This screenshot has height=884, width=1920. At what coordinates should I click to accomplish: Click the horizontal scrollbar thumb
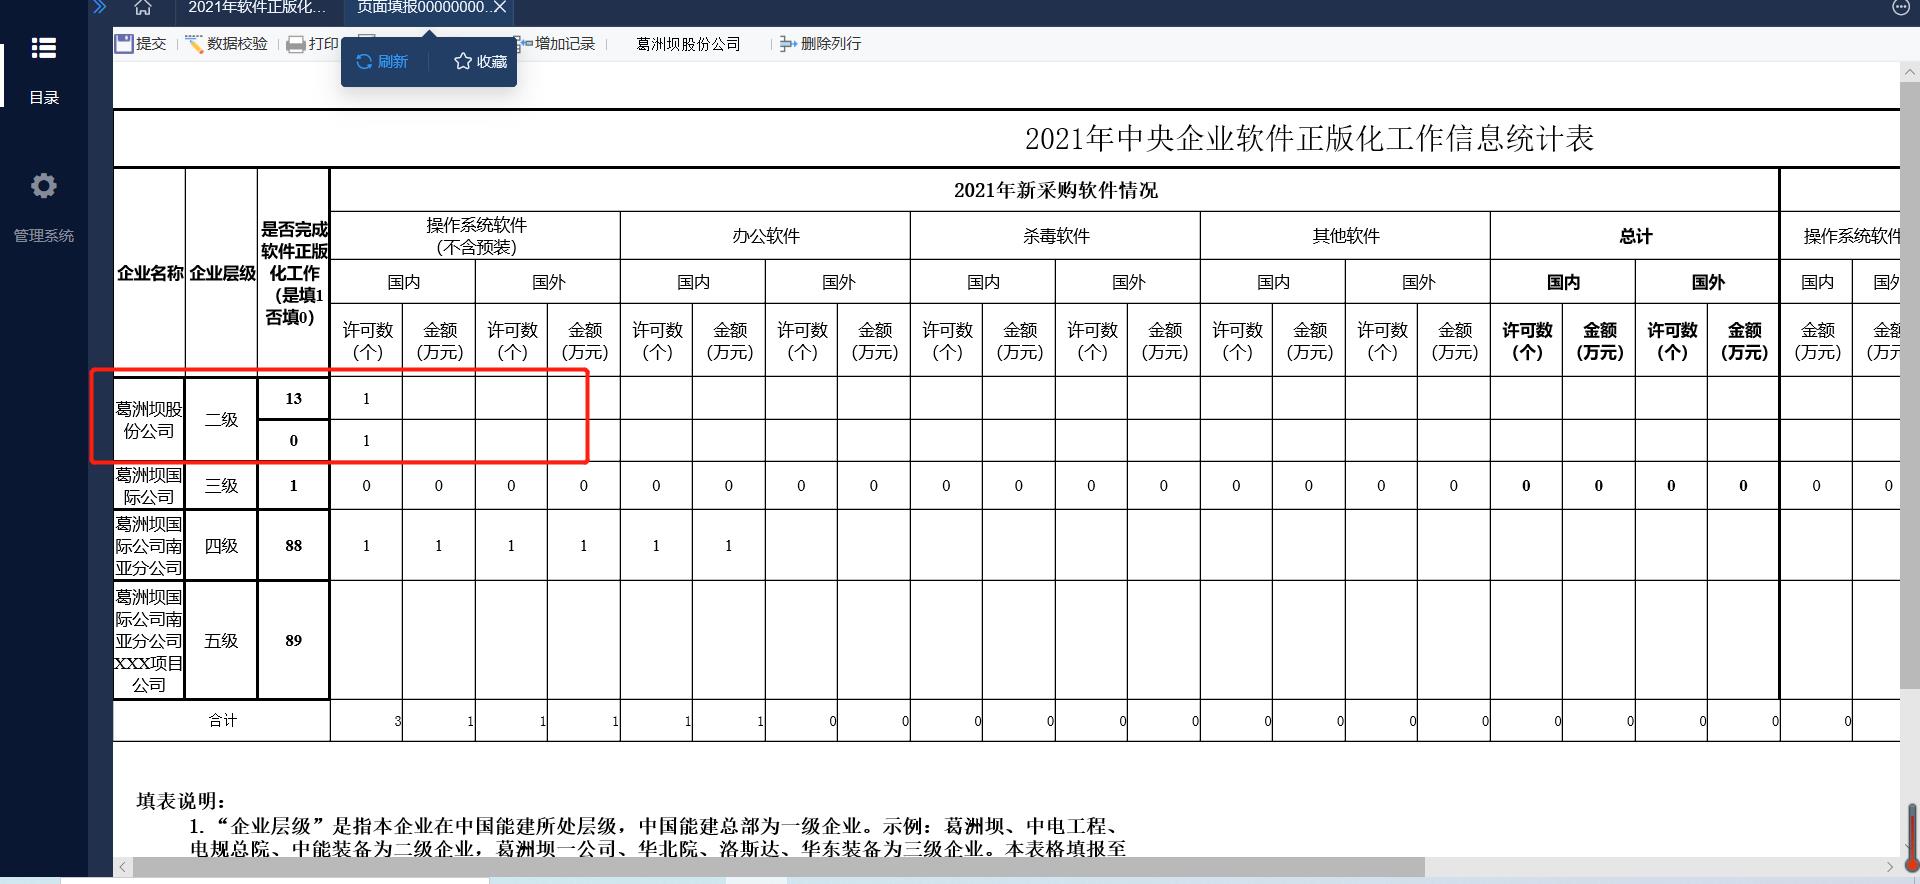(778, 867)
